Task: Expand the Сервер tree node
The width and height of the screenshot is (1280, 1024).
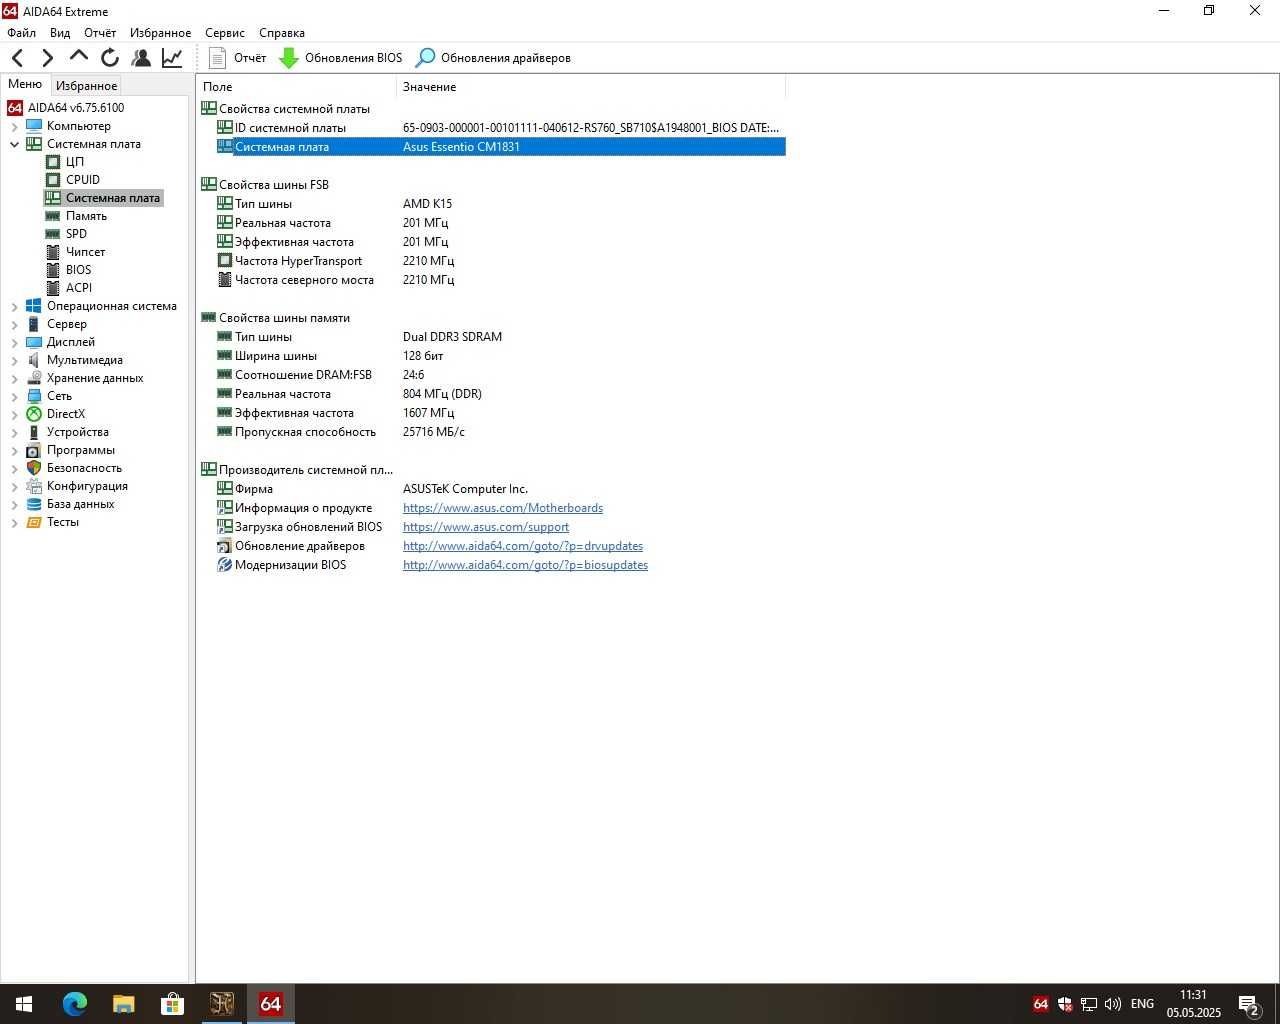Action: [15, 325]
